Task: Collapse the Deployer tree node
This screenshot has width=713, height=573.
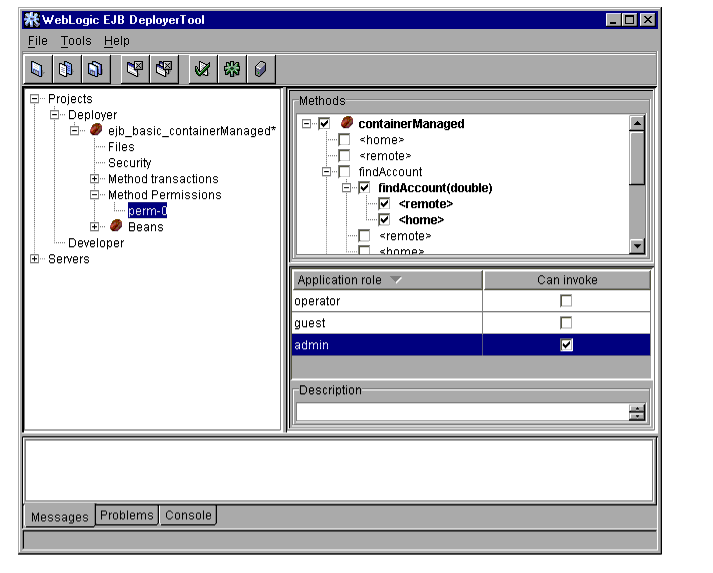Action: coord(54,115)
